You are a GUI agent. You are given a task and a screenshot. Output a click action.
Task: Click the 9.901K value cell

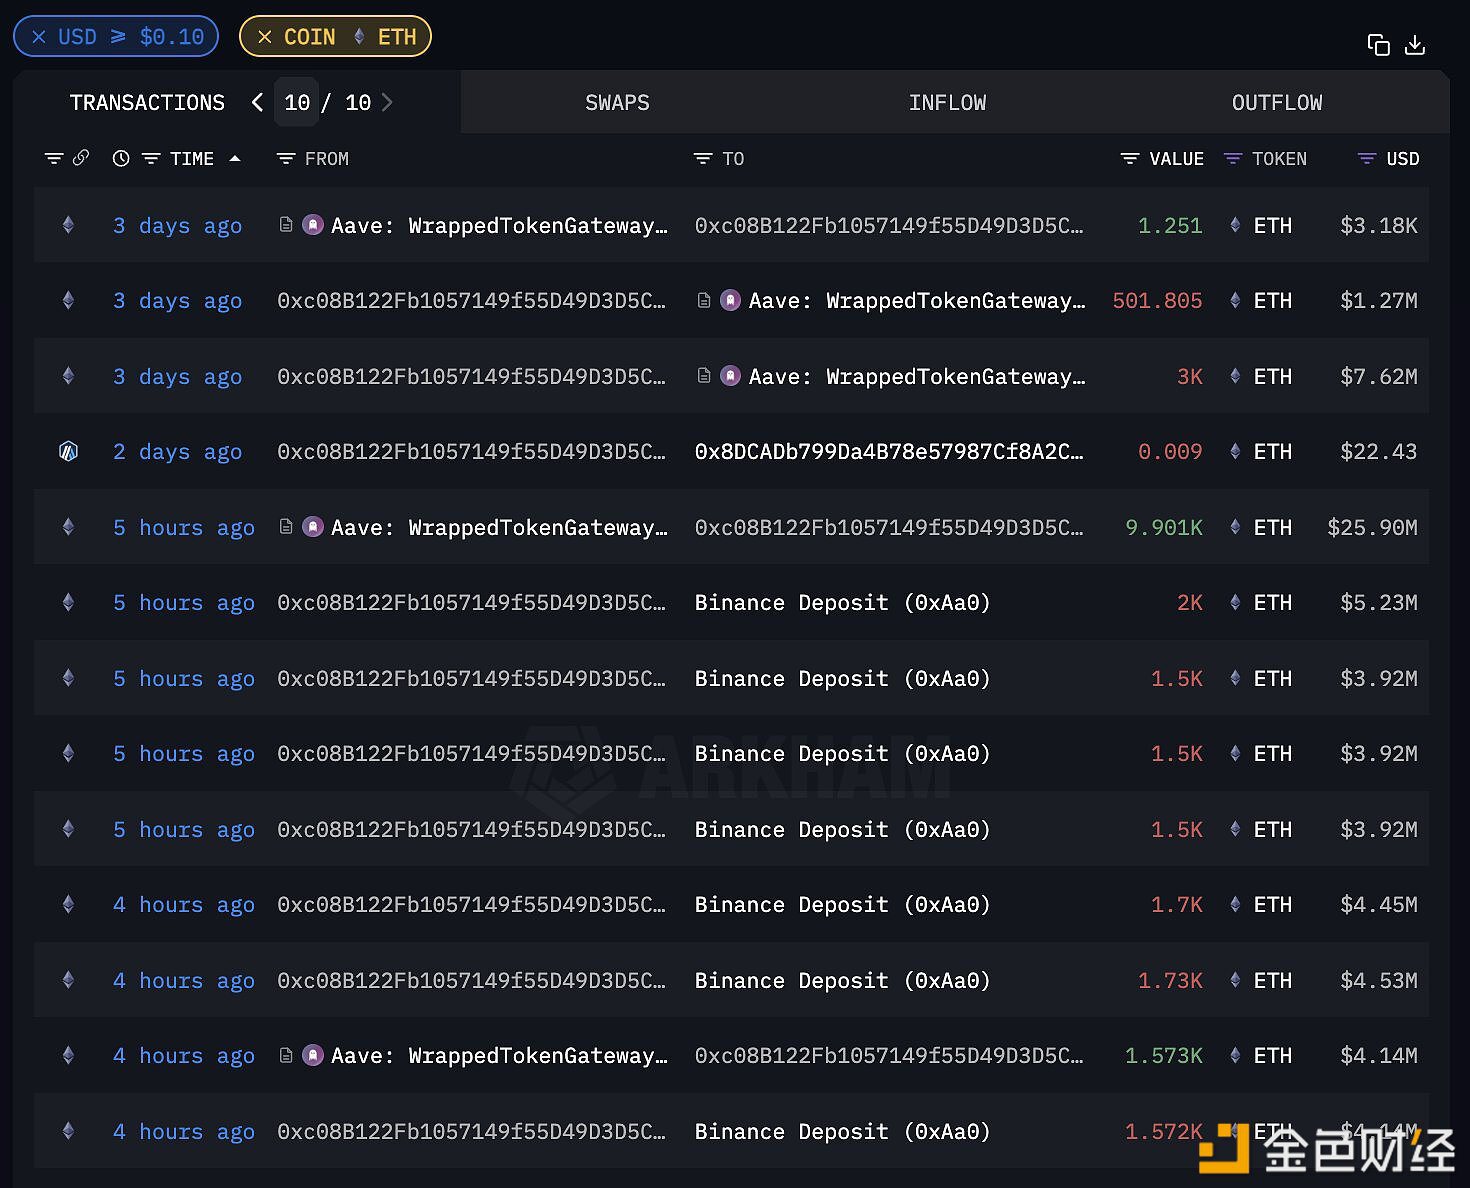(x=1164, y=528)
